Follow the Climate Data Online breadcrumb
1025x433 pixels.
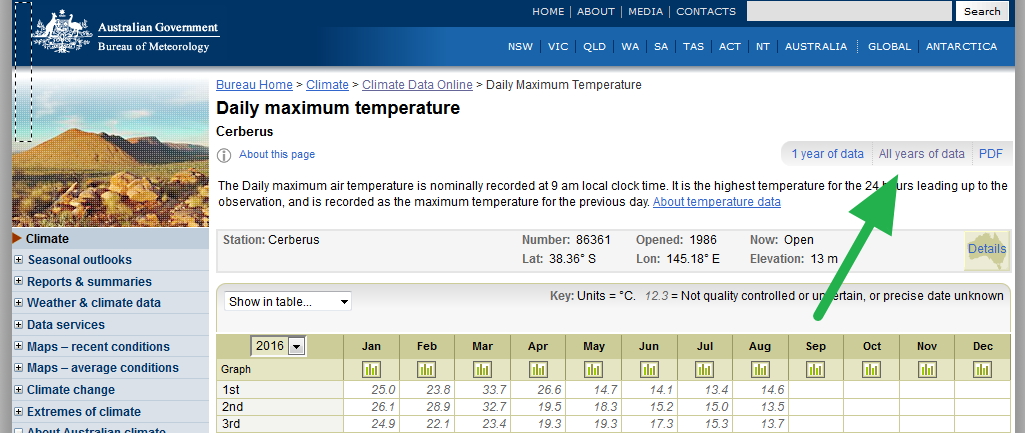[417, 85]
